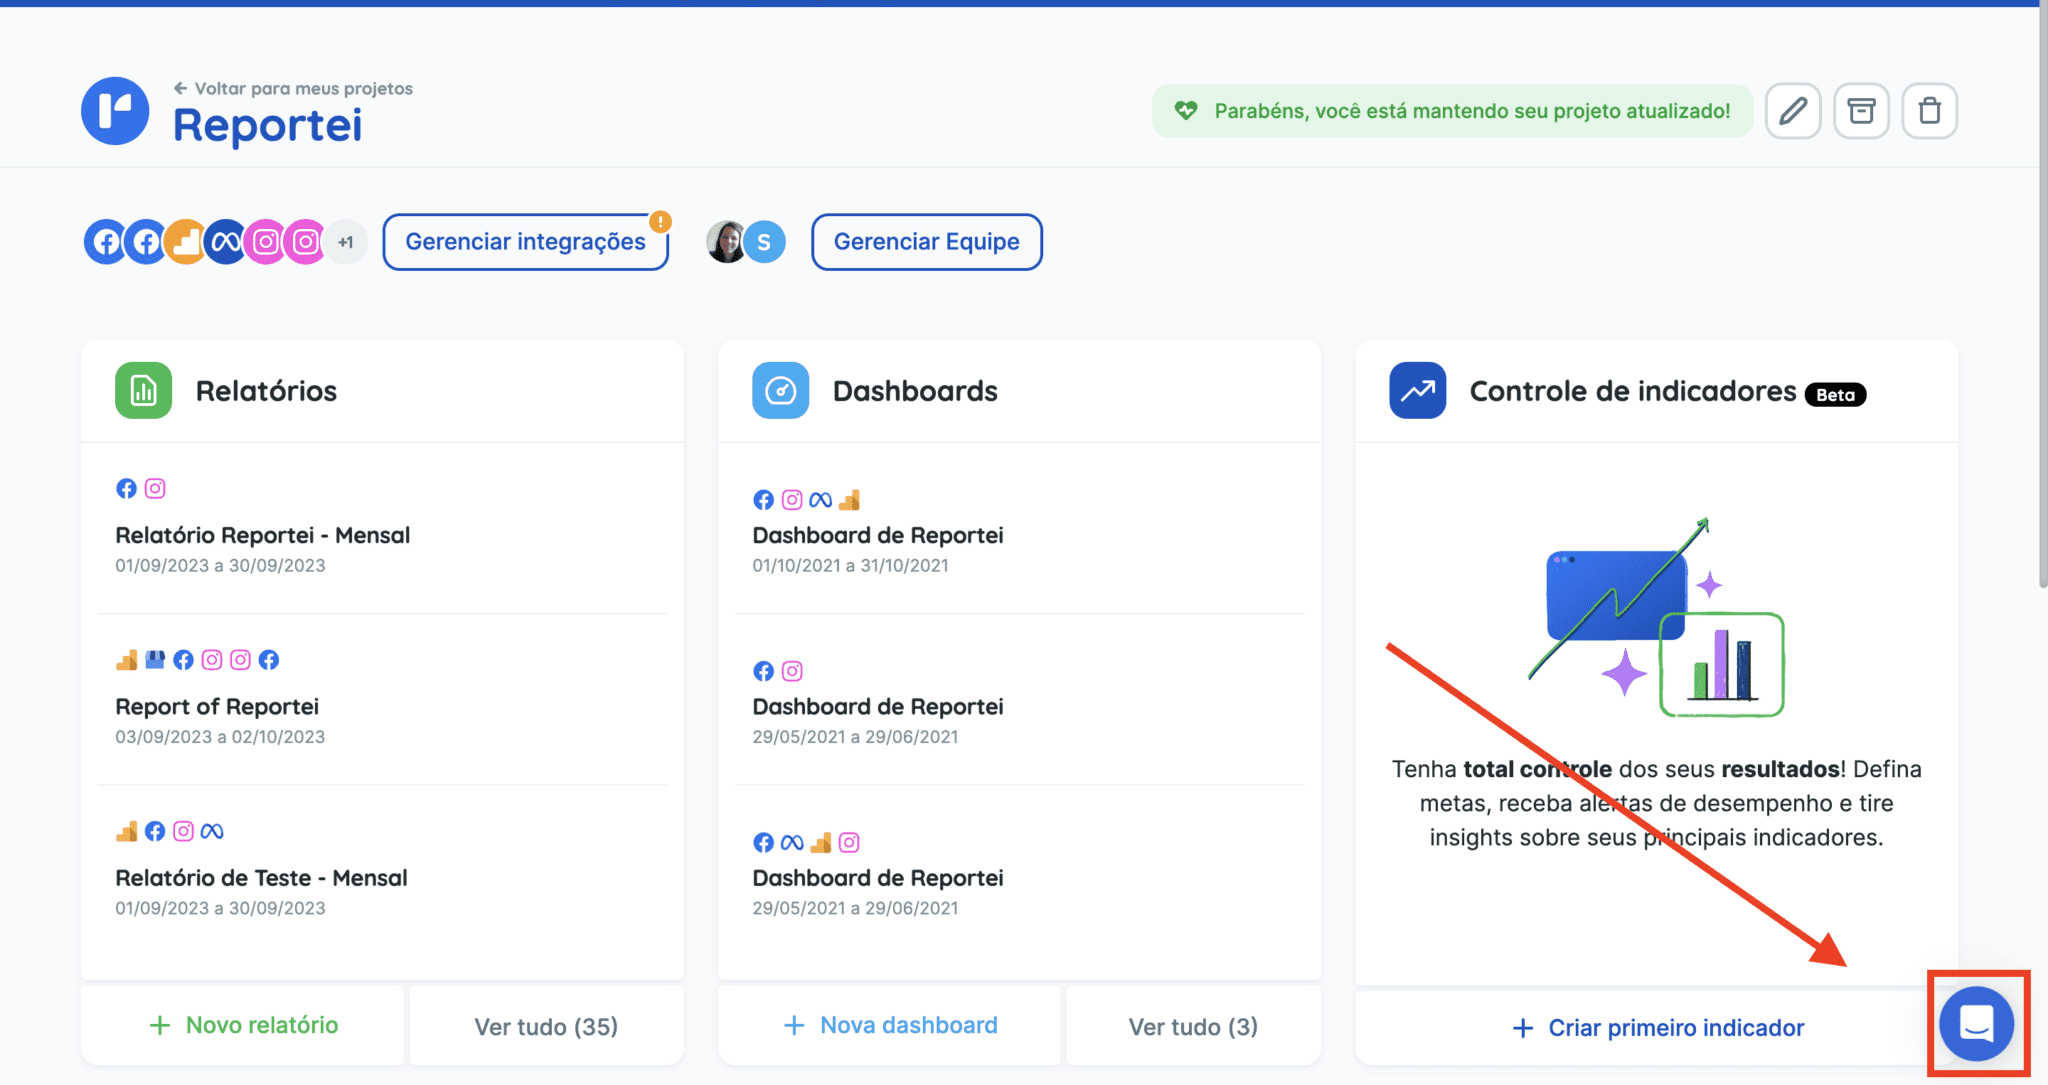The image size is (2048, 1085).
Task: Click the Dashboards gauge icon
Action: pyautogui.click(x=781, y=390)
